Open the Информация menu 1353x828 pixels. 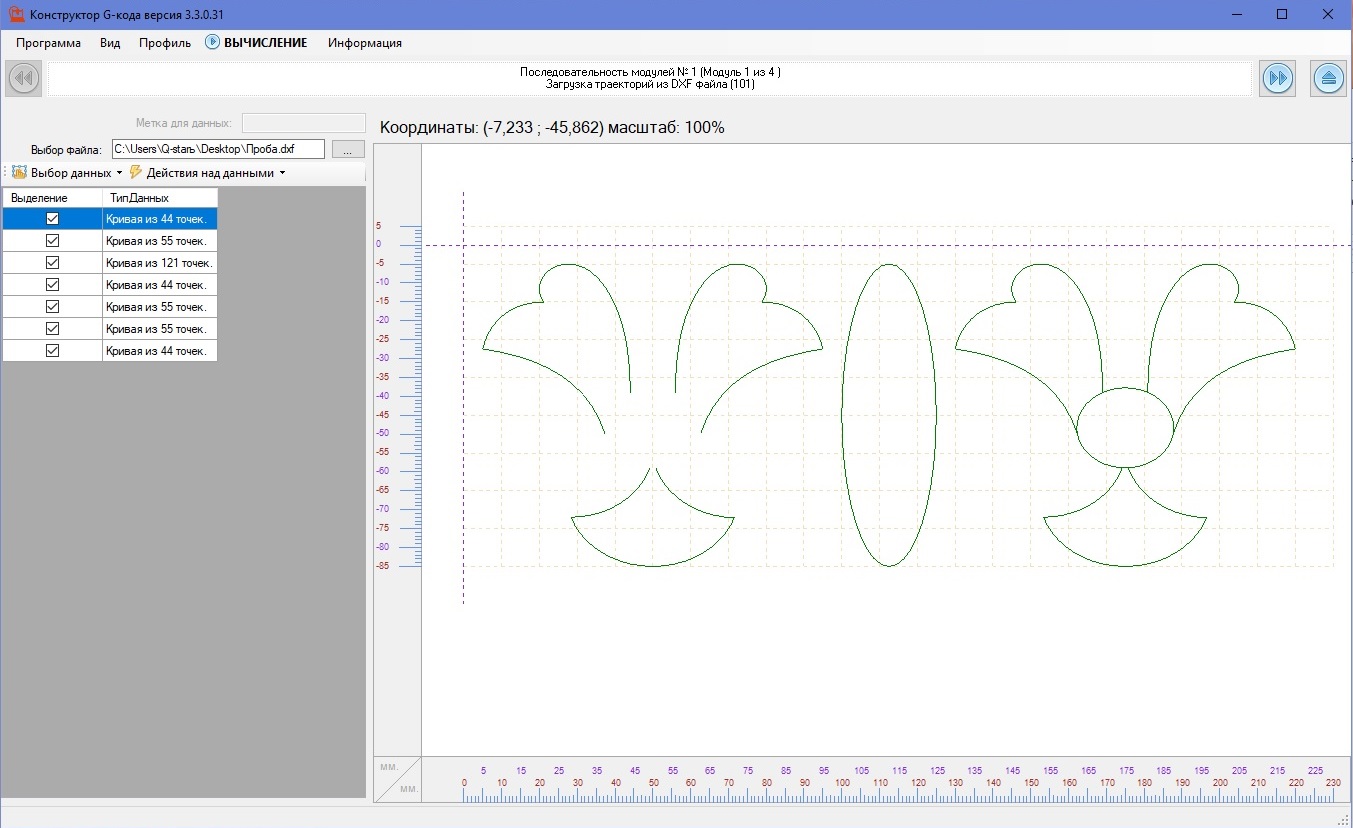365,43
